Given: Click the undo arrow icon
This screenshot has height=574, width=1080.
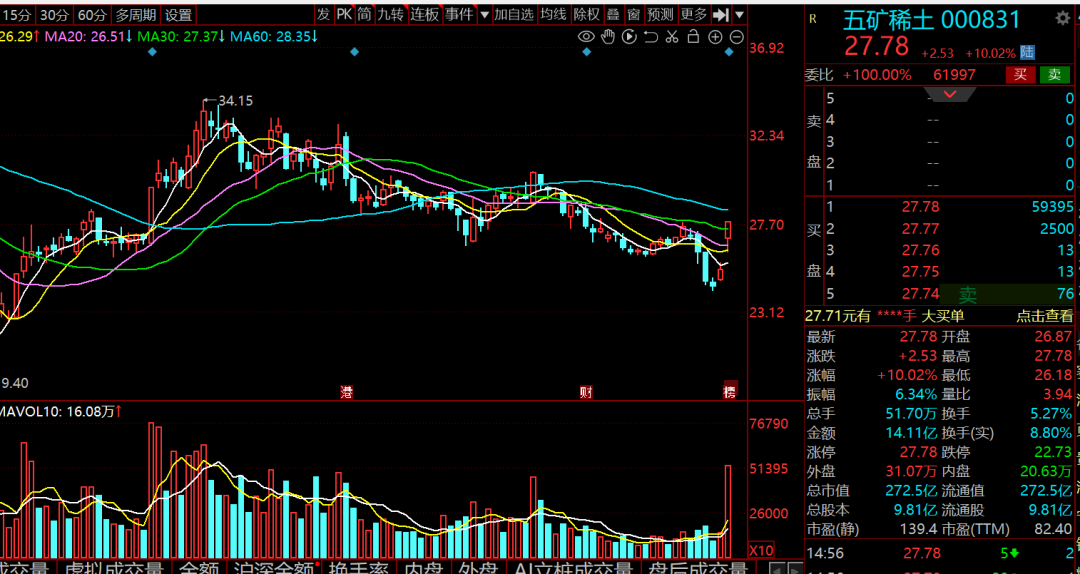Looking at the screenshot, I should (x=651, y=37).
